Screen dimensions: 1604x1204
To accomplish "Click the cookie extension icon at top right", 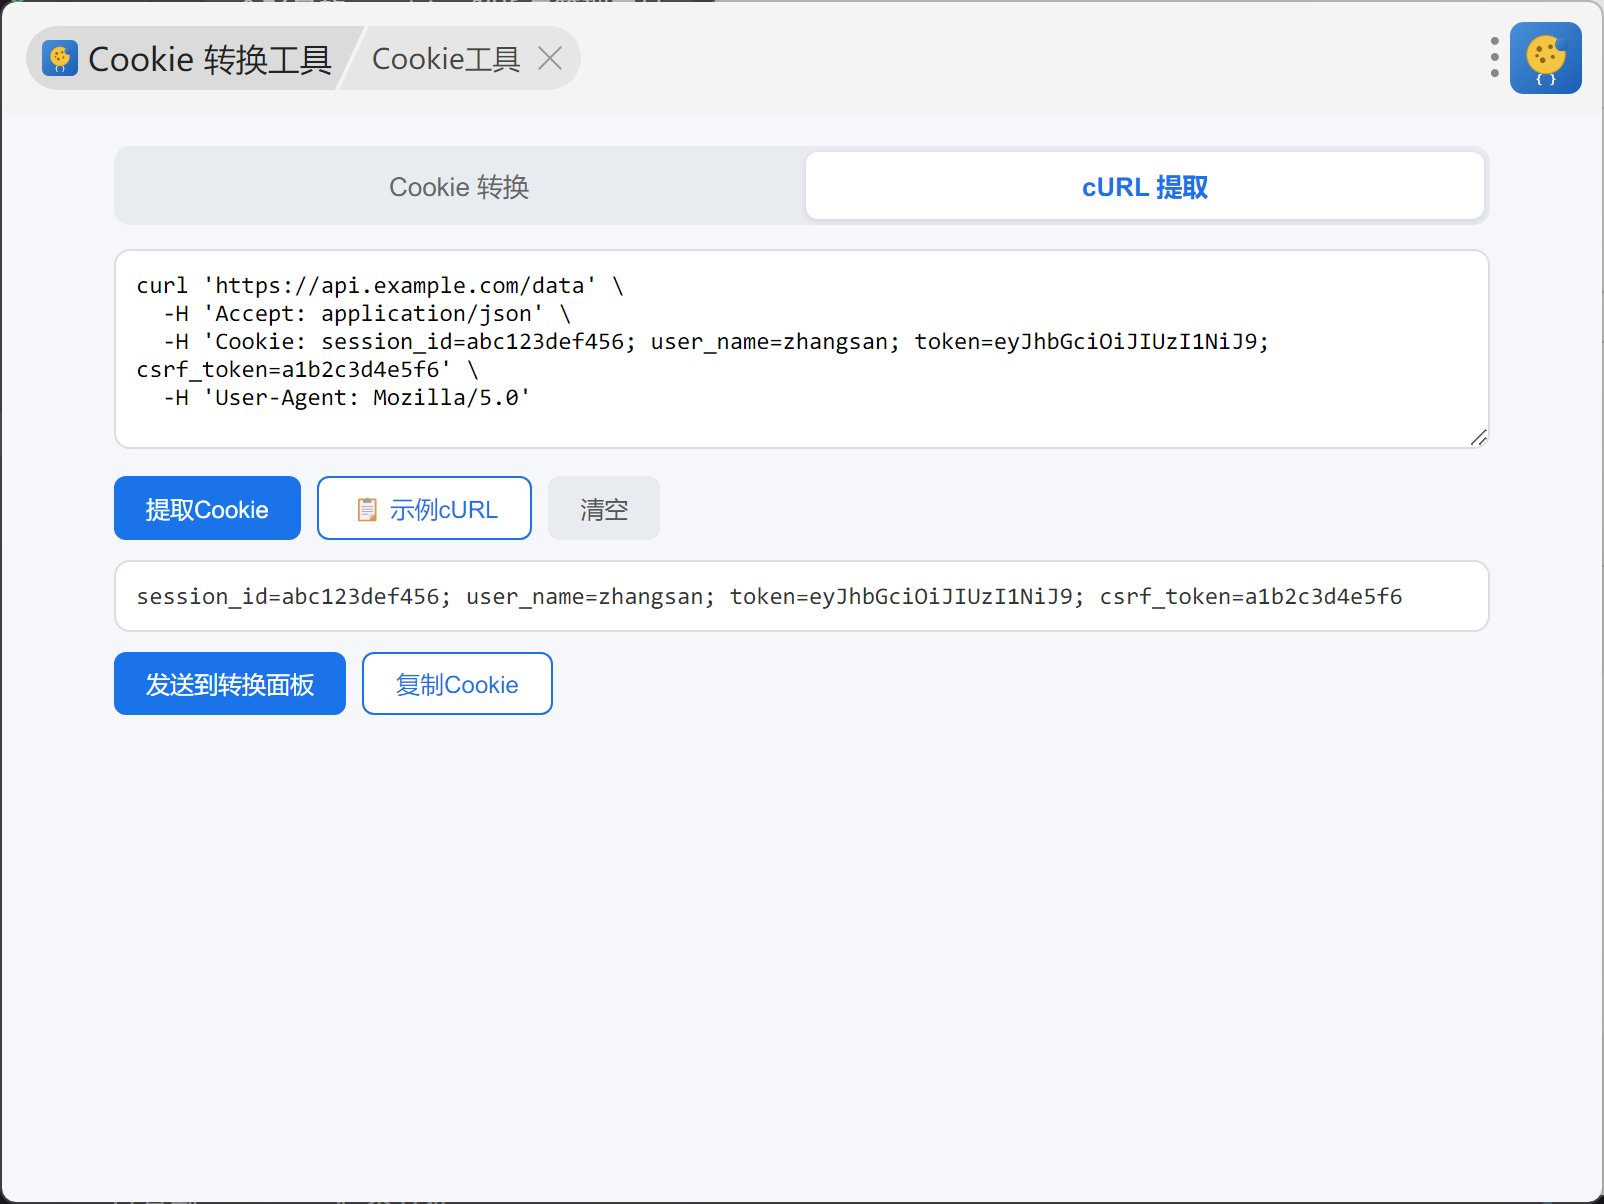I will pyautogui.click(x=1545, y=58).
